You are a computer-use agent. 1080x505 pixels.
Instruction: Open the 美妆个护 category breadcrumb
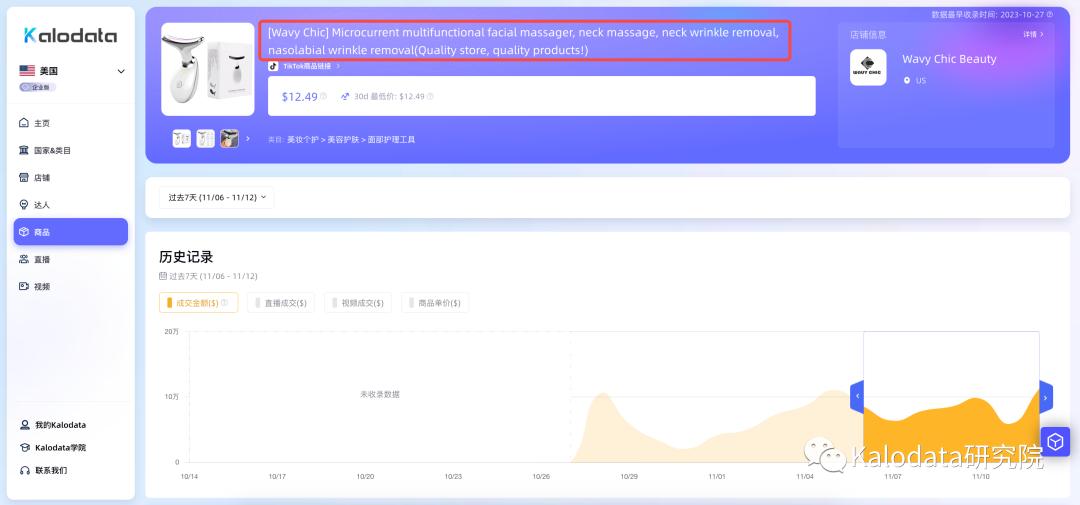[302, 139]
